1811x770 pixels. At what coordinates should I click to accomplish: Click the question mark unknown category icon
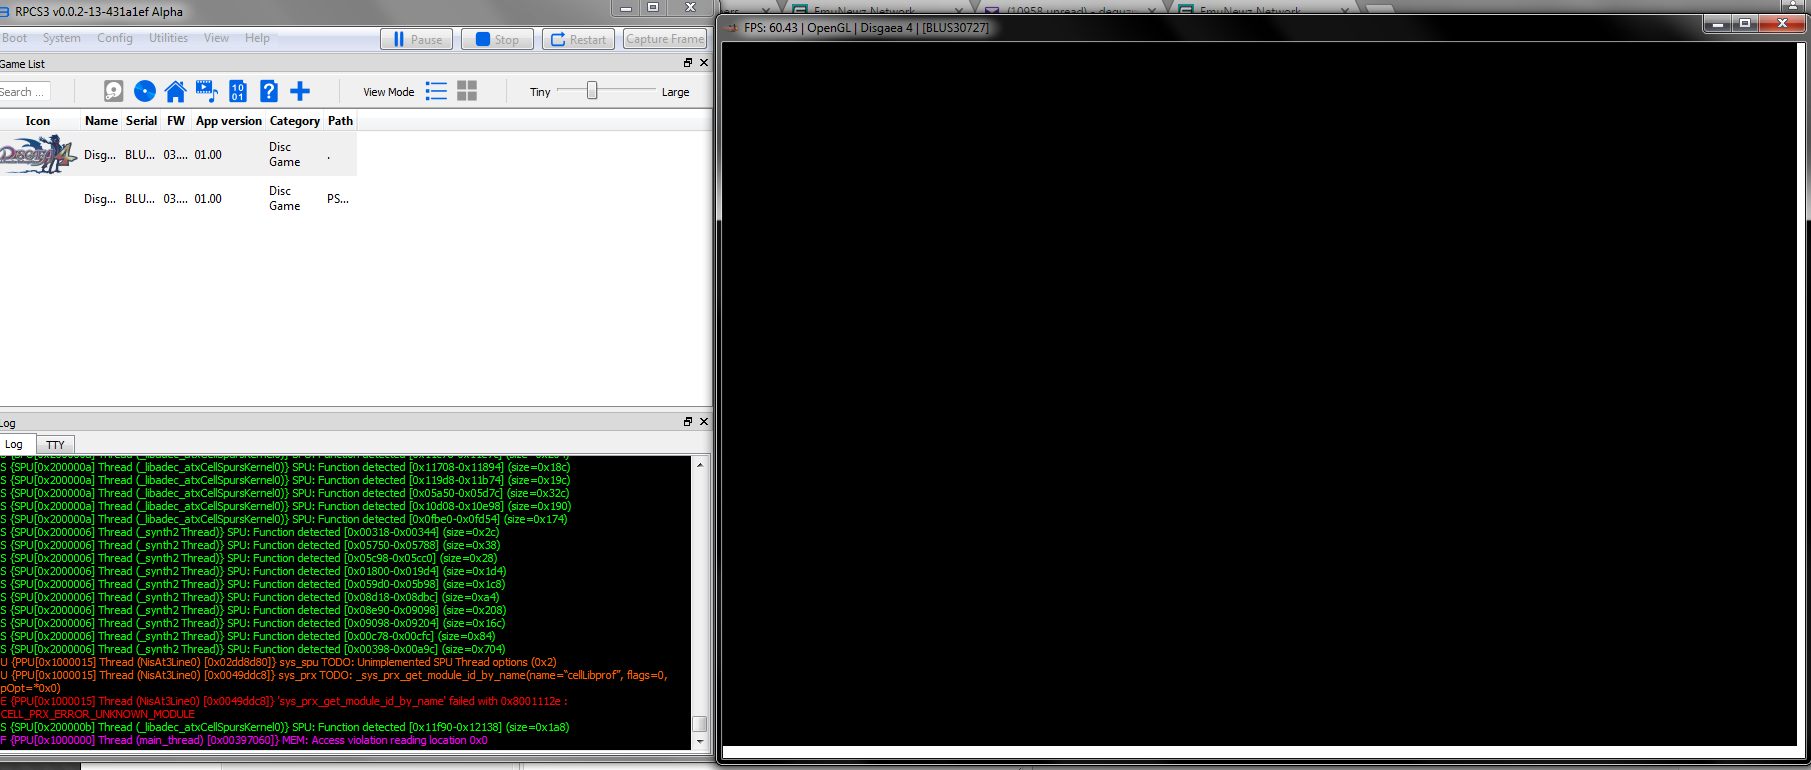tap(269, 92)
